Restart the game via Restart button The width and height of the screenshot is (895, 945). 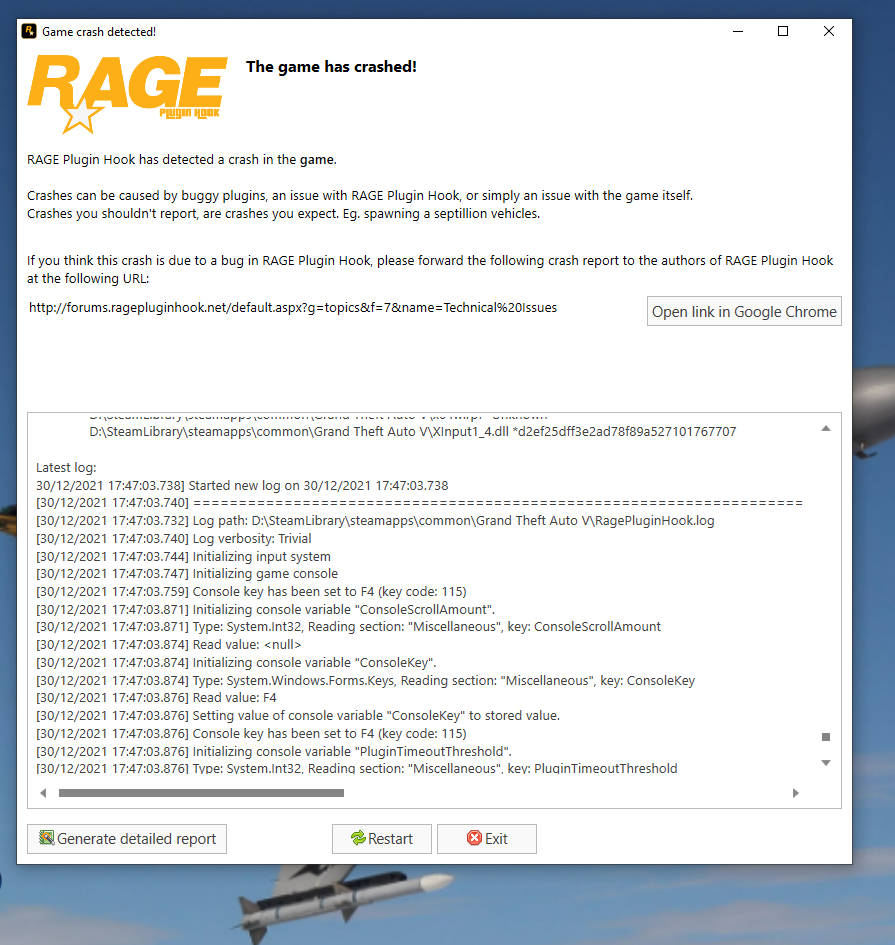tap(382, 838)
